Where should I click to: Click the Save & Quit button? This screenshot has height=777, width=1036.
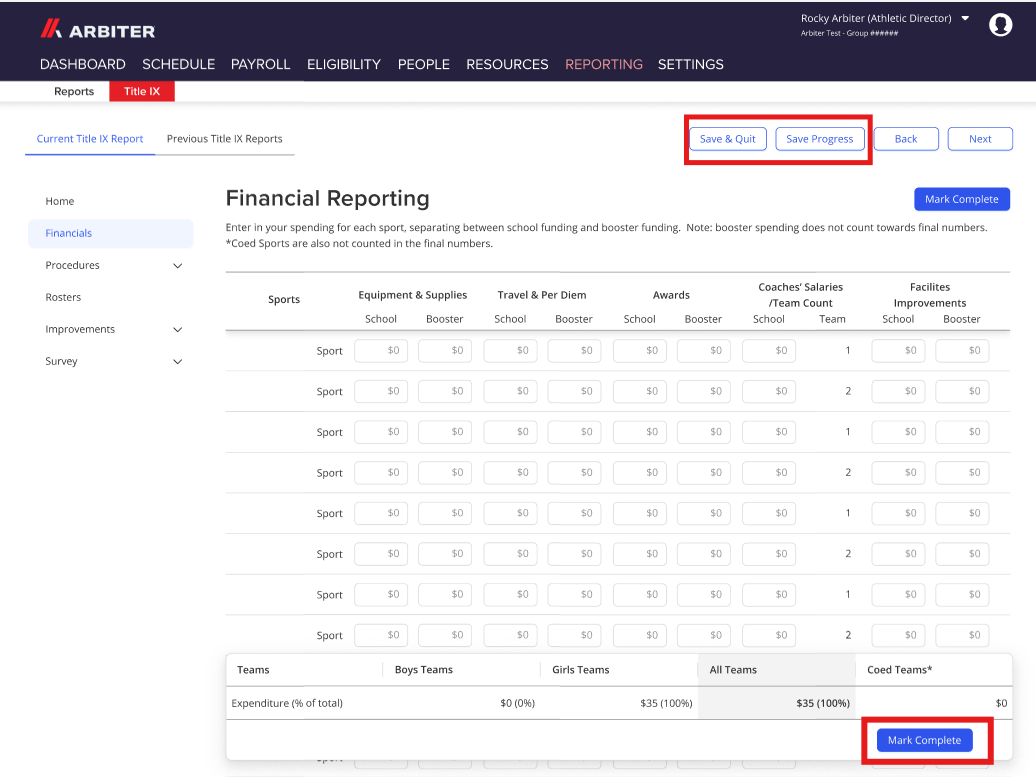[x=727, y=139]
